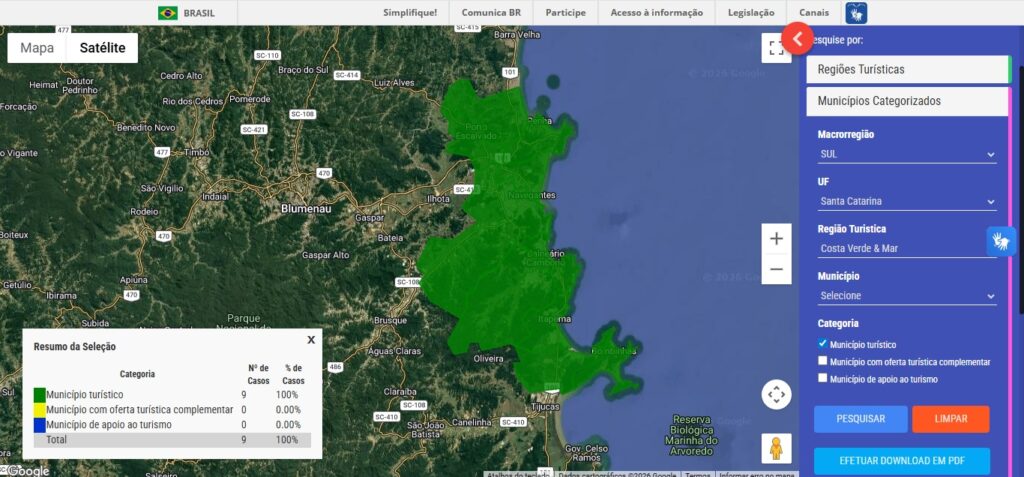Click Pomerode label on the map
The height and width of the screenshot is (477, 1024).
(x=249, y=99)
